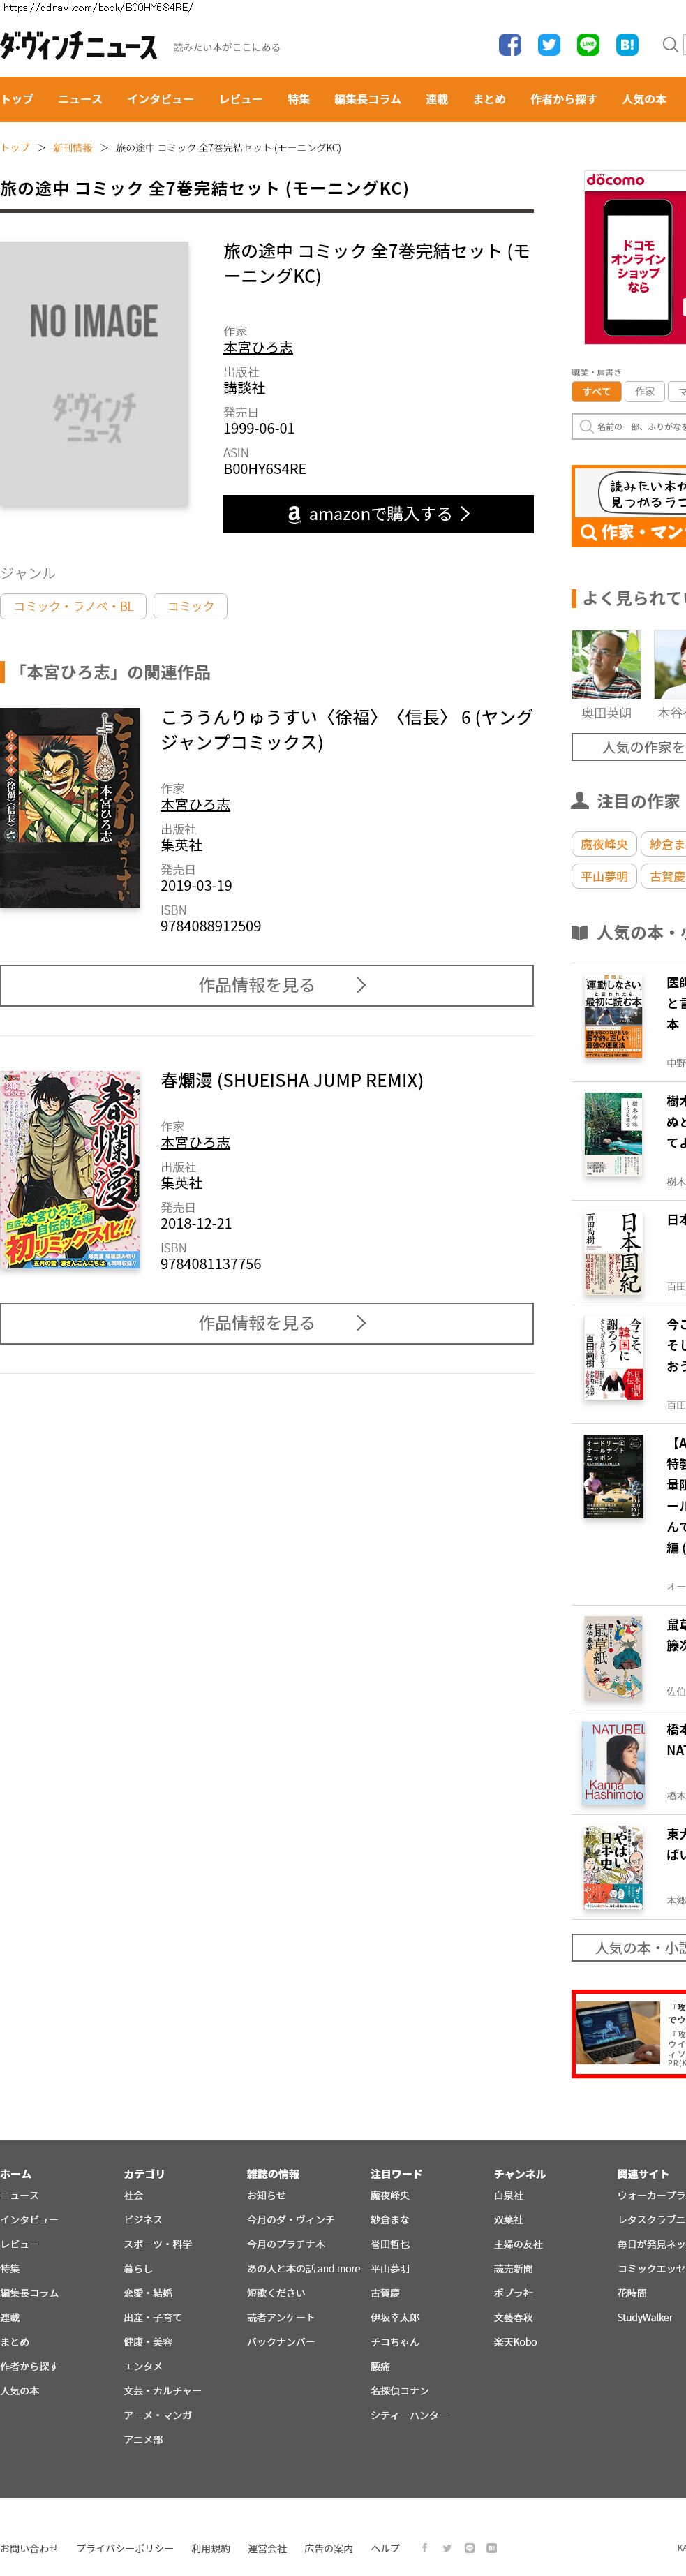
Task: Open the 春爛漫 book cover thumbnail
Action: point(70,1170)
